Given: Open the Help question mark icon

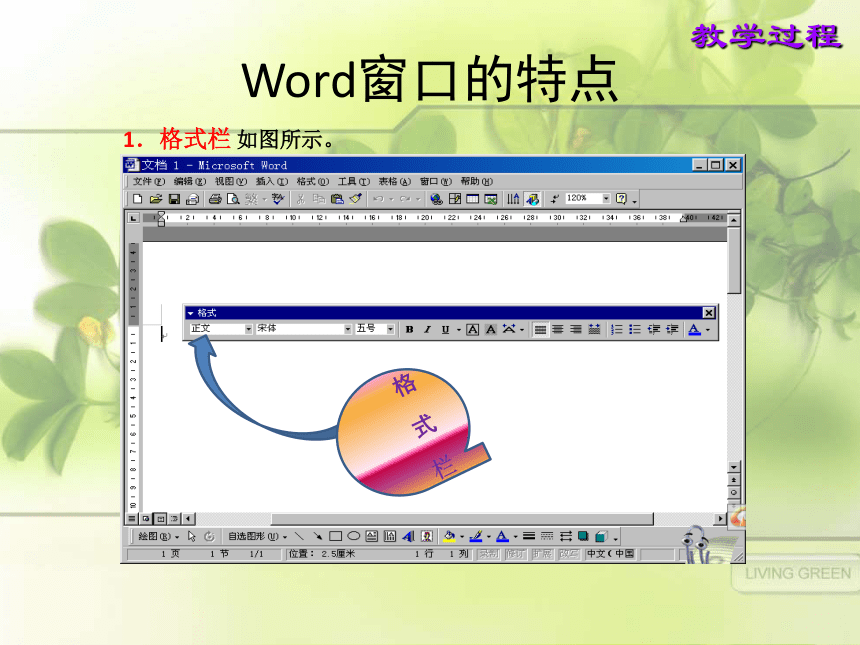Looking at the screenshot, I should pyautogui.click(x=621, y=199).
